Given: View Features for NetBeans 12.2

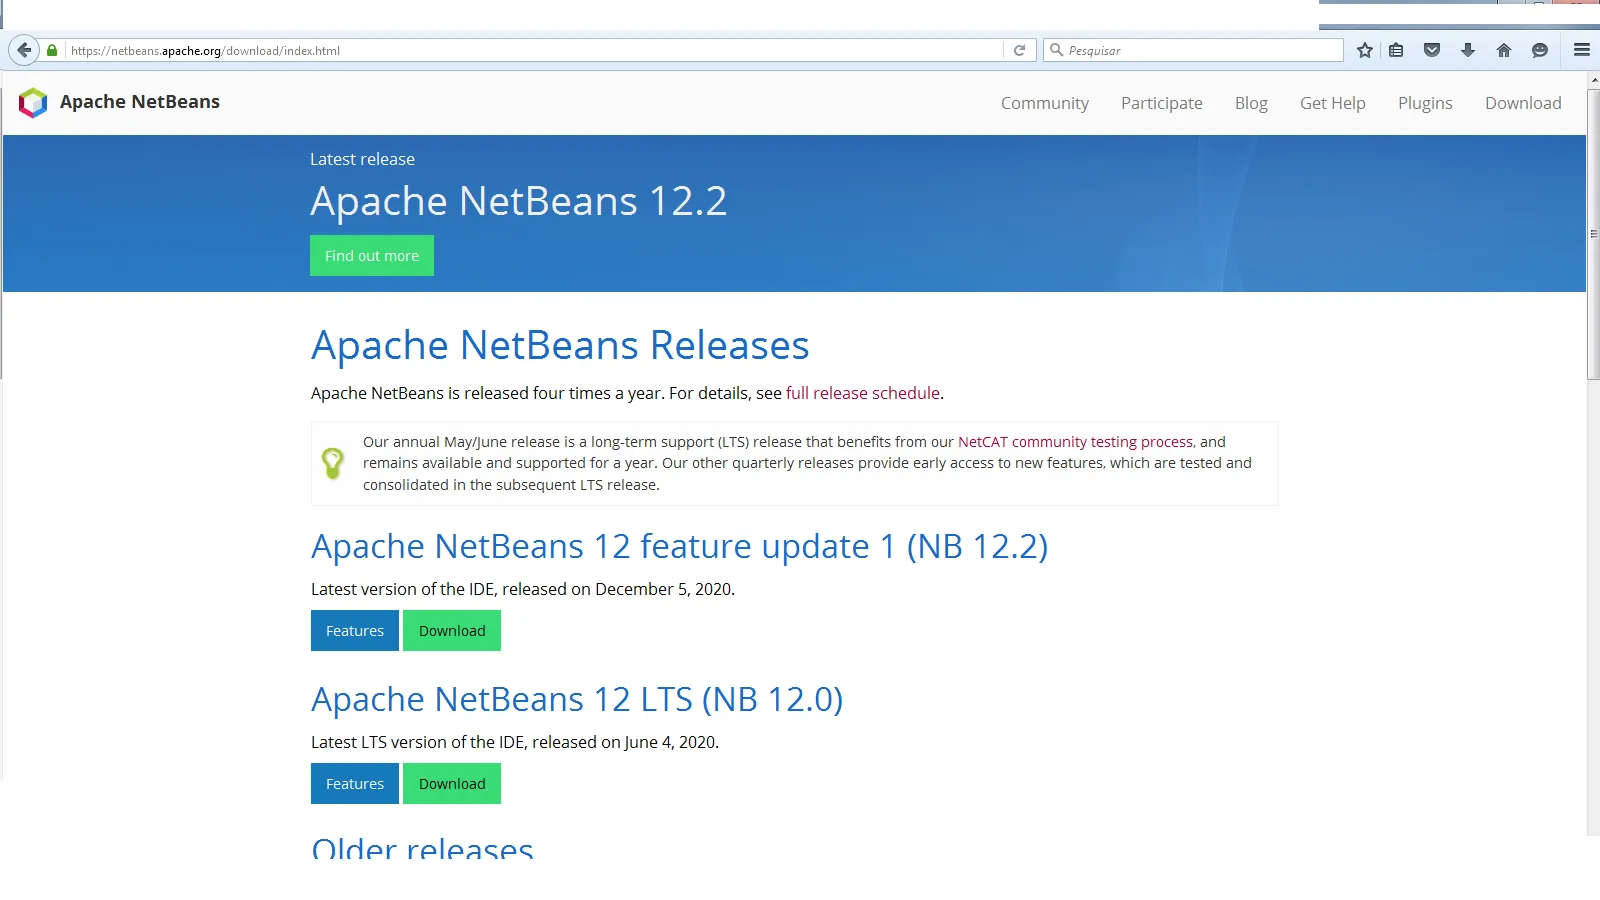Looking at the screenshot, I should coord(355,631).
